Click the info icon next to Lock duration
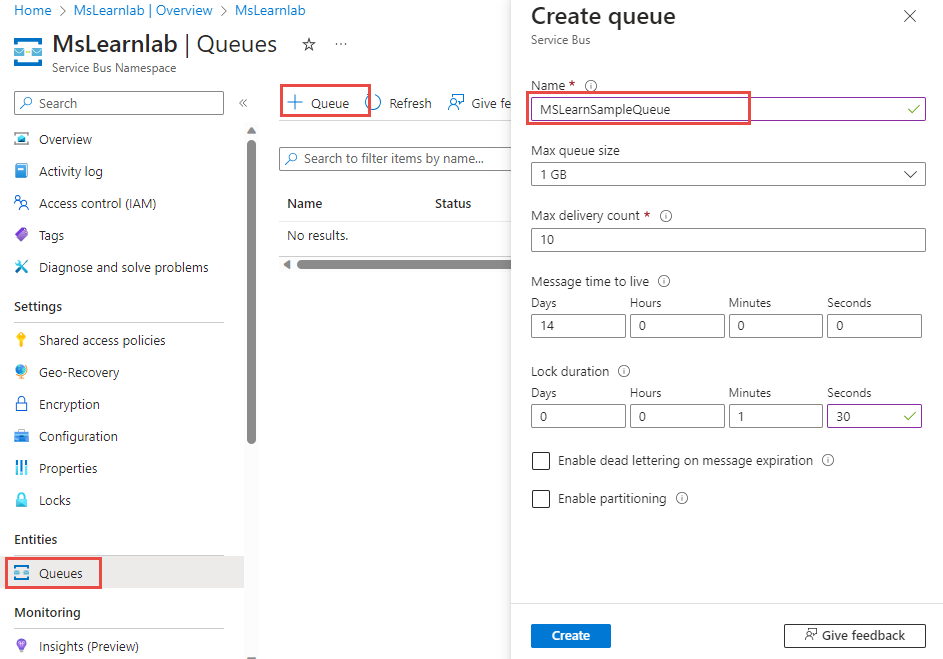The height and width of the screenshot is (659, 943). 624,371
